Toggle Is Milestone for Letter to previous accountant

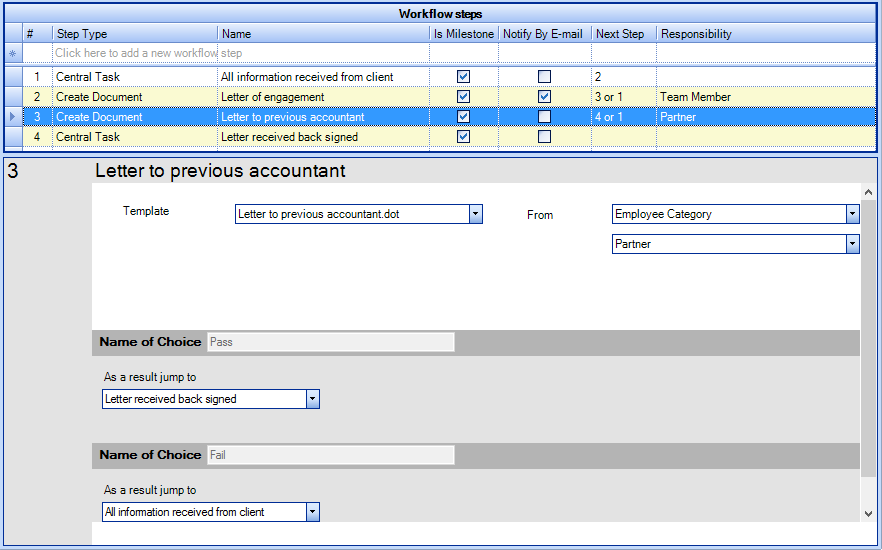click(x=464, y=116)
